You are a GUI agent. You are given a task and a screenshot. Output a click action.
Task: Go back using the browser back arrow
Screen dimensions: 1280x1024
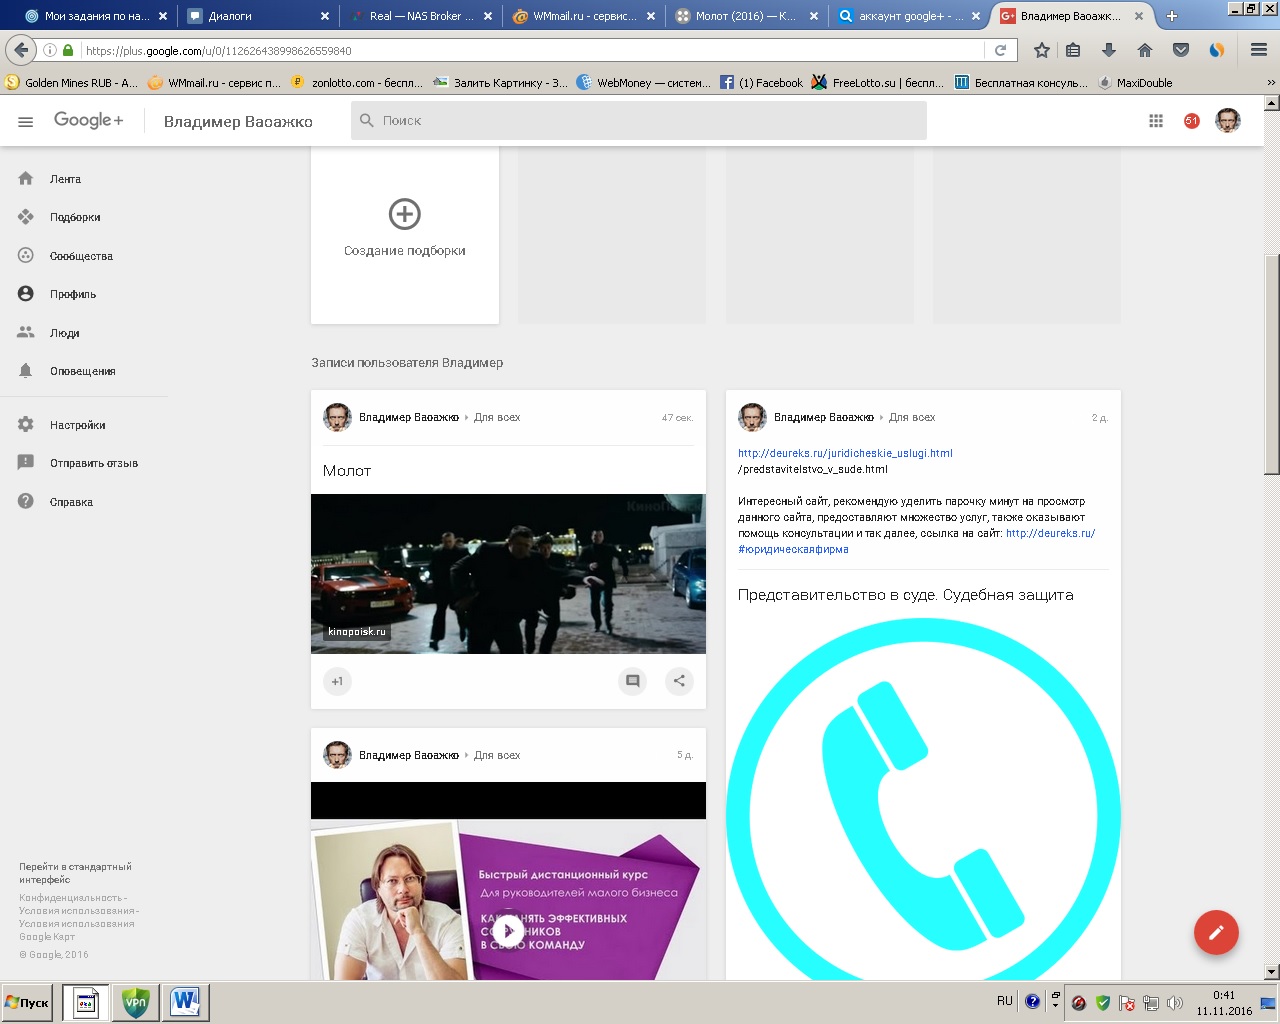coord(22,50)
